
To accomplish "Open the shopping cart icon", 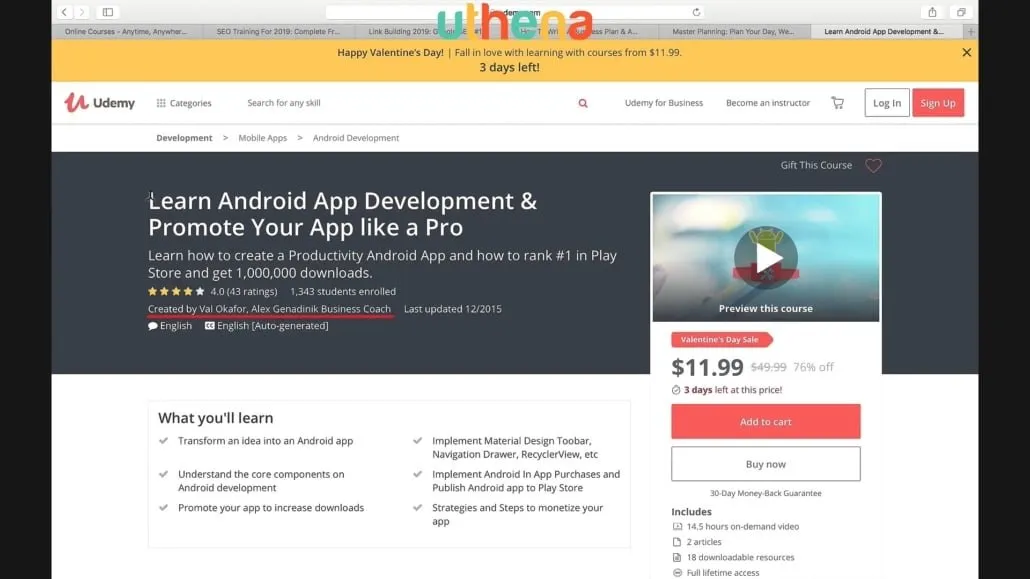I will point(838,103).
